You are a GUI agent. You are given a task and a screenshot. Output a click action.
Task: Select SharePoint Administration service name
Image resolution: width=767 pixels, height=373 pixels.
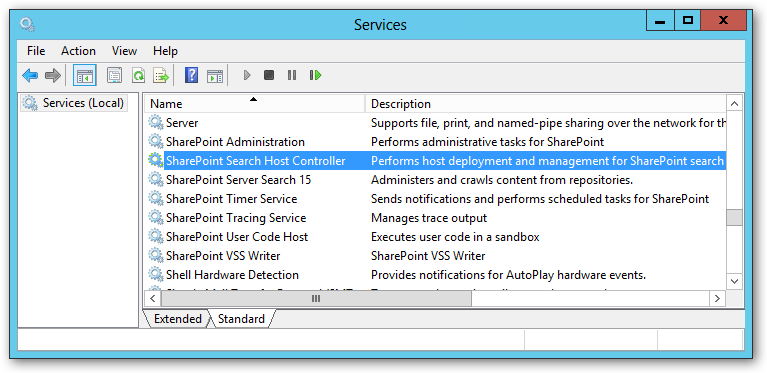click(235, 142)
